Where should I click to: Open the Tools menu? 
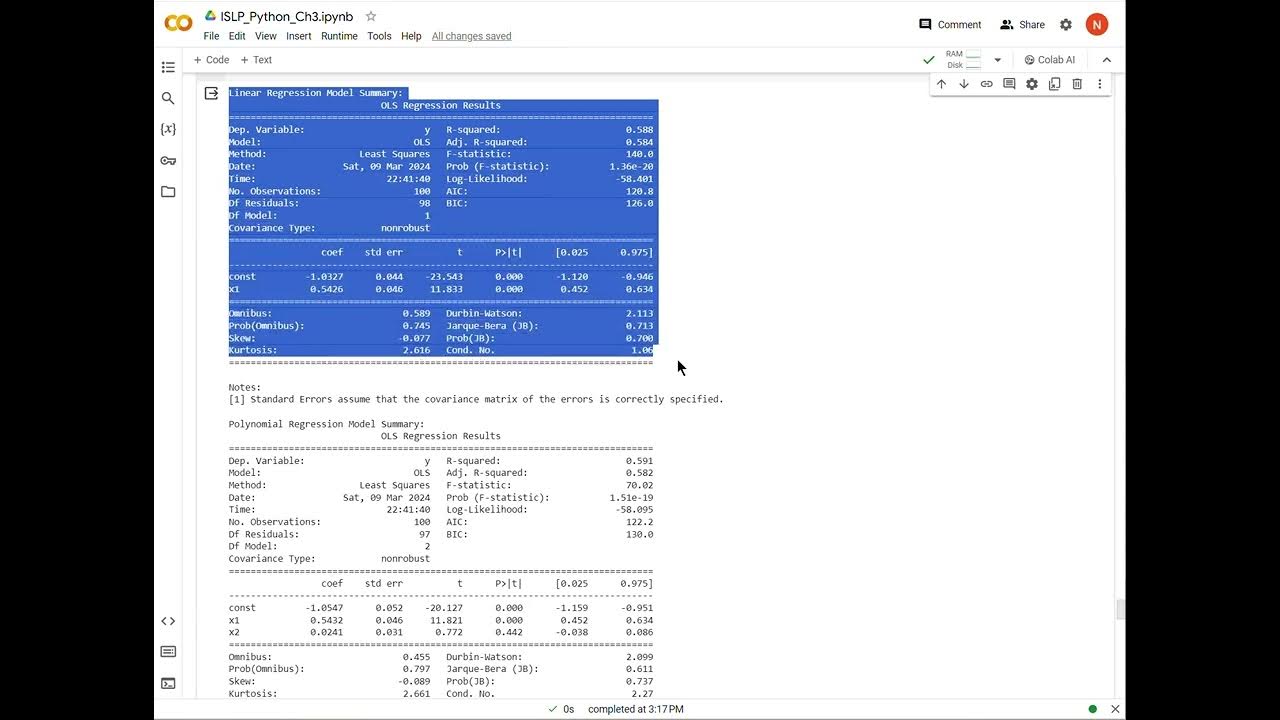(379, 36)
